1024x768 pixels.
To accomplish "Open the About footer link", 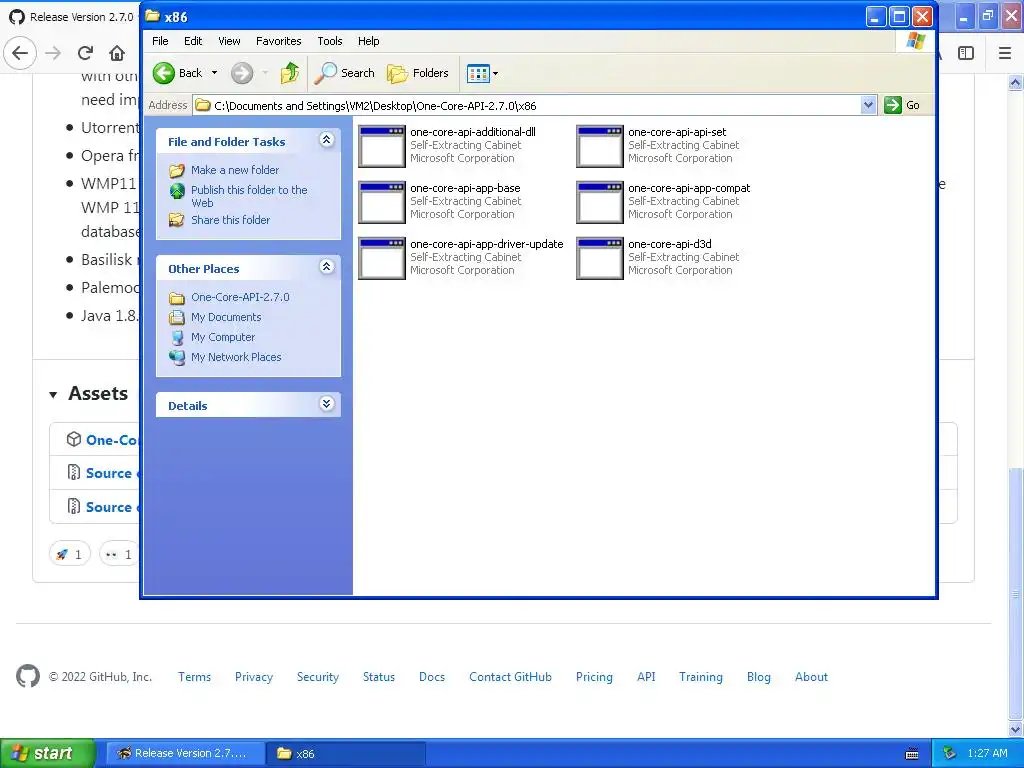I will click(x=811, y=677).
